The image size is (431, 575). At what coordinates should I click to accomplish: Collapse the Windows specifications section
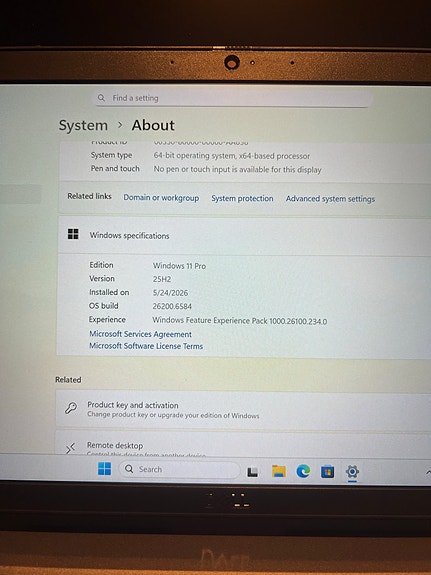pyautogui.click(x=245, y=236)
